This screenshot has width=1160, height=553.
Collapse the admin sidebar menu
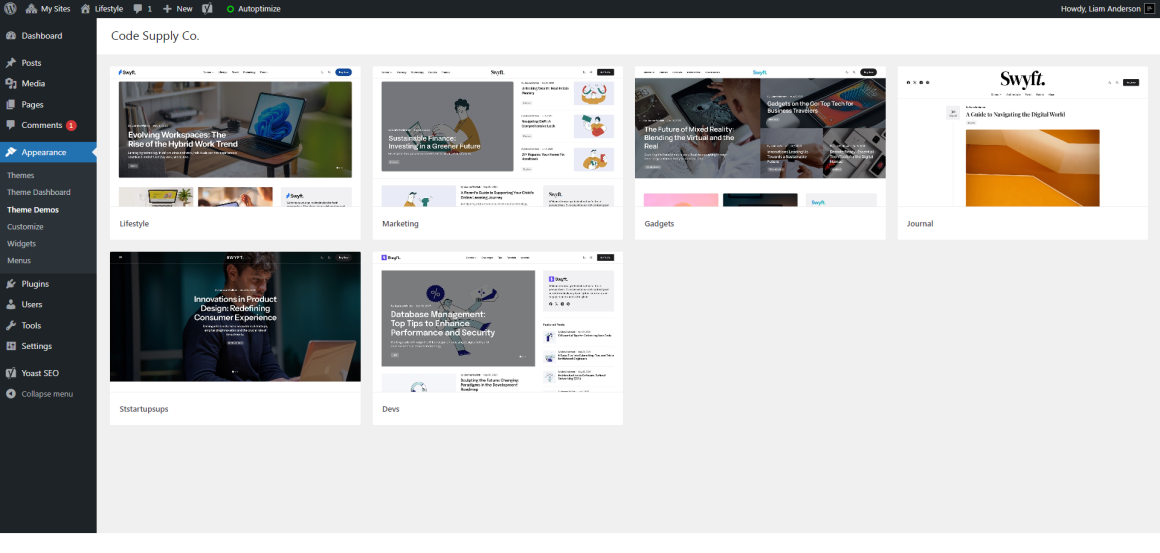(x=48, y=394)
